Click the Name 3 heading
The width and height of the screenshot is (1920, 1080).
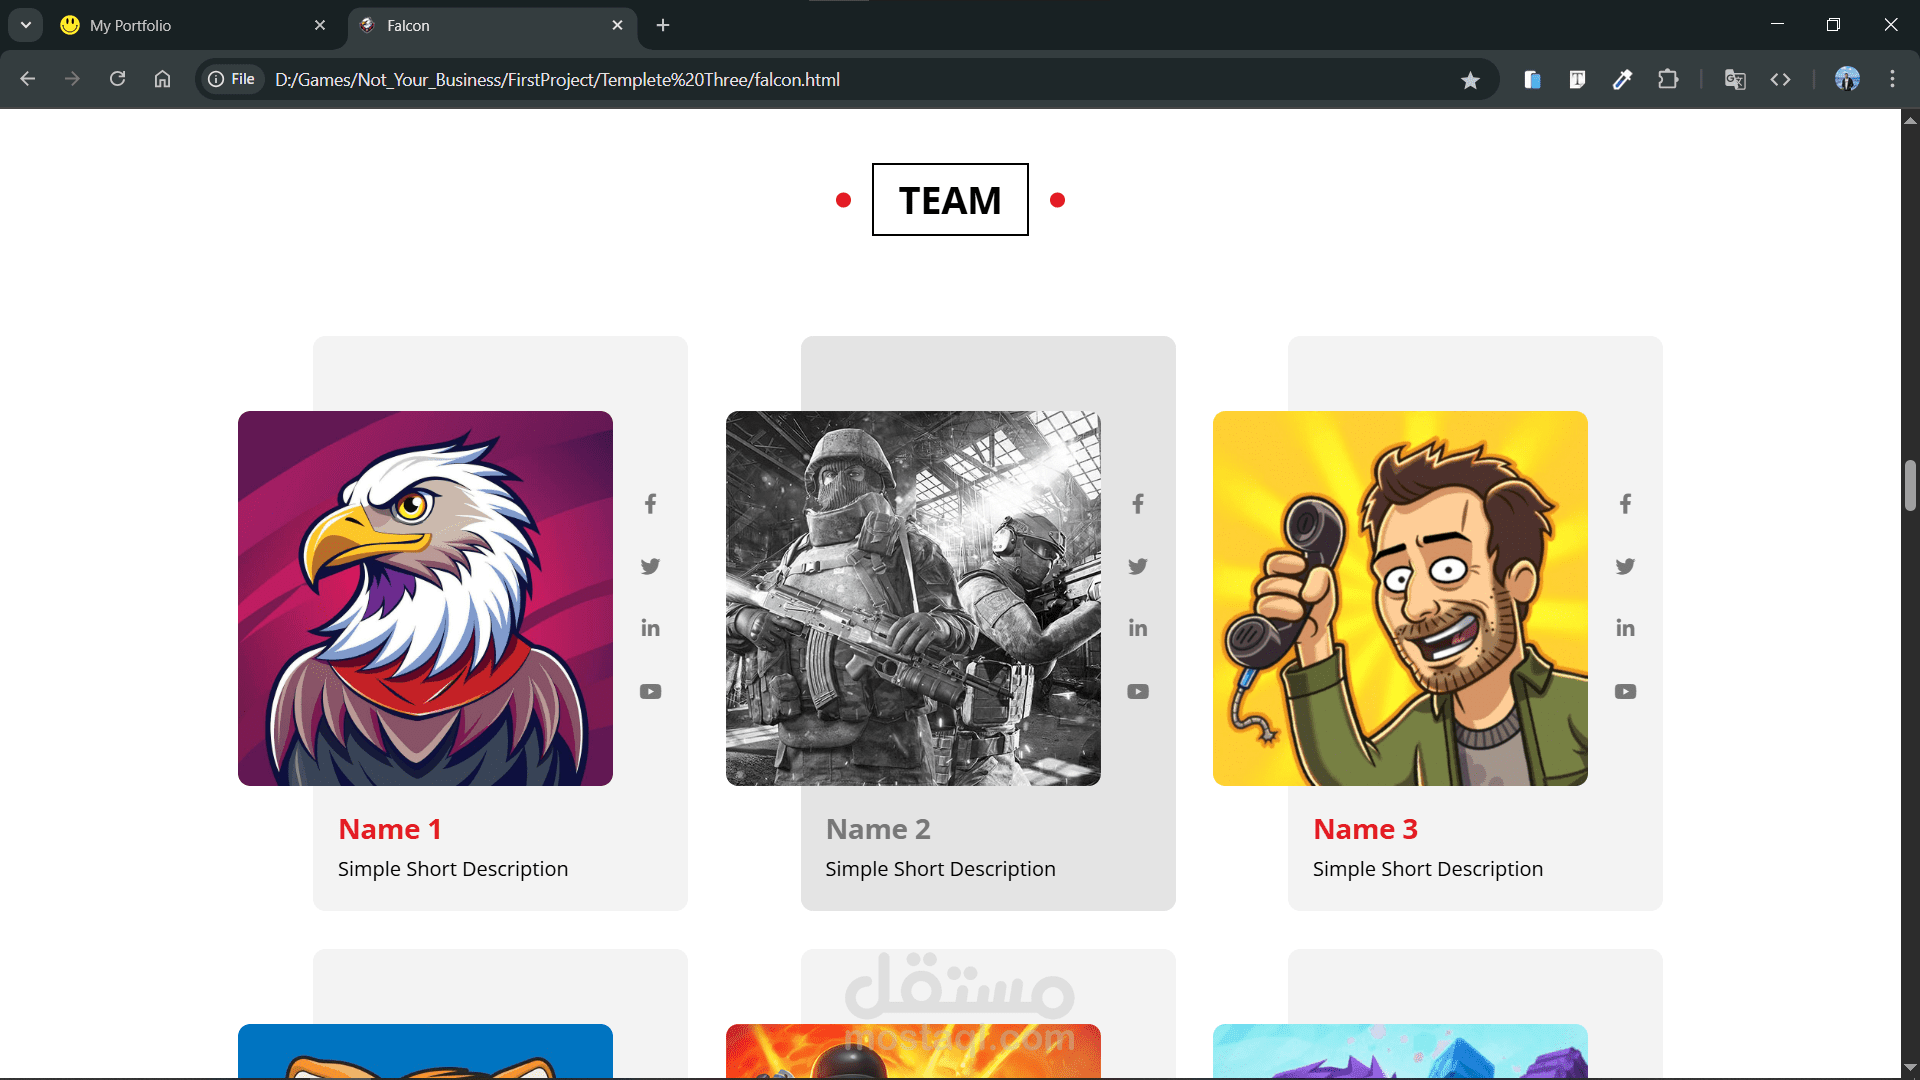point(1365,829)
